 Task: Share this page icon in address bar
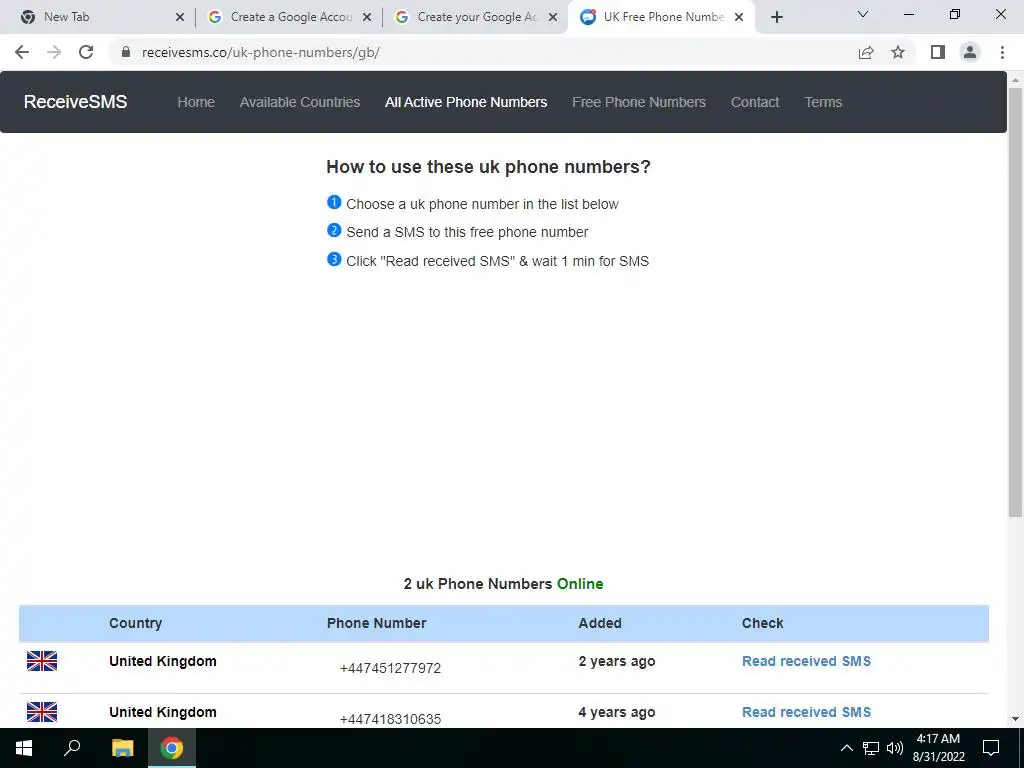click(x=866, y=52)
